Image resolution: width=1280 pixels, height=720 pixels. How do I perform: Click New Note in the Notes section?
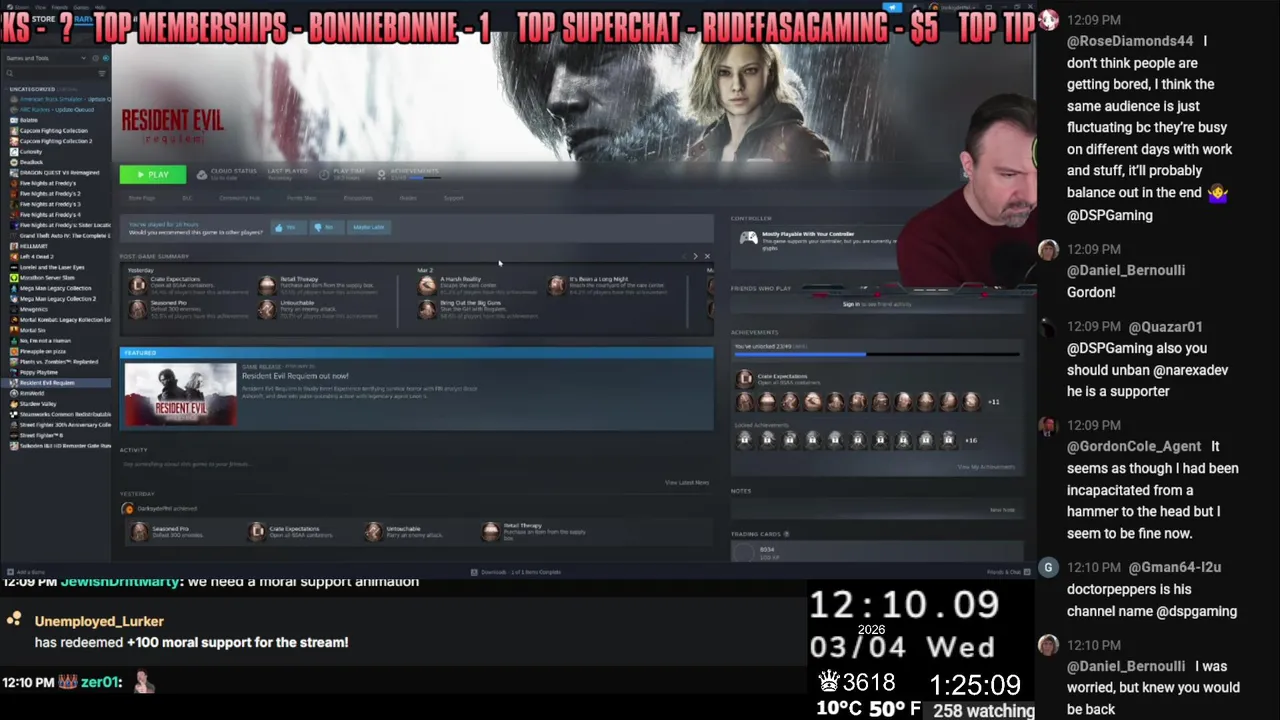click(x=1002, y=510)
